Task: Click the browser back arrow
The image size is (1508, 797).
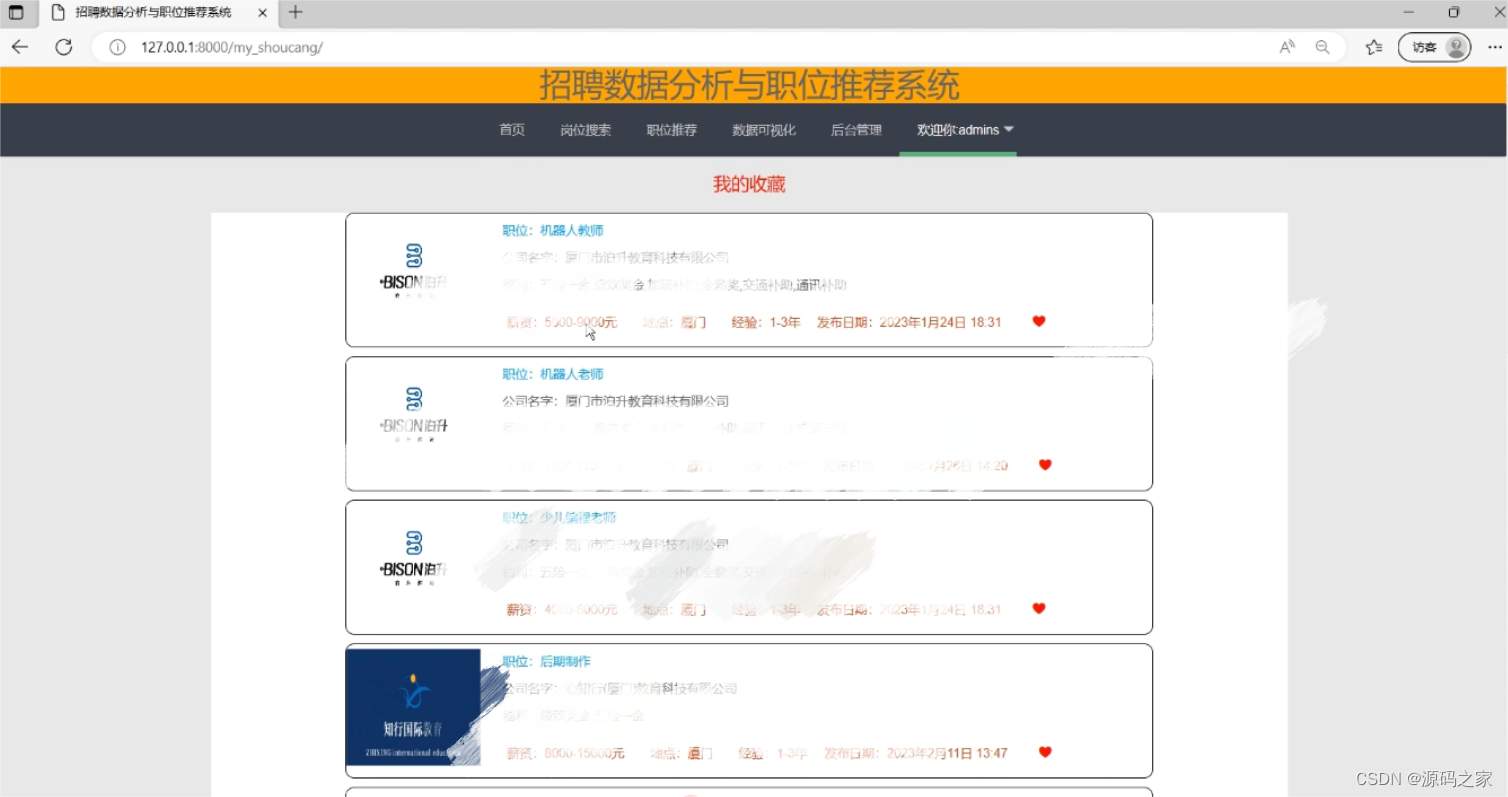Action: pos(19,47)
